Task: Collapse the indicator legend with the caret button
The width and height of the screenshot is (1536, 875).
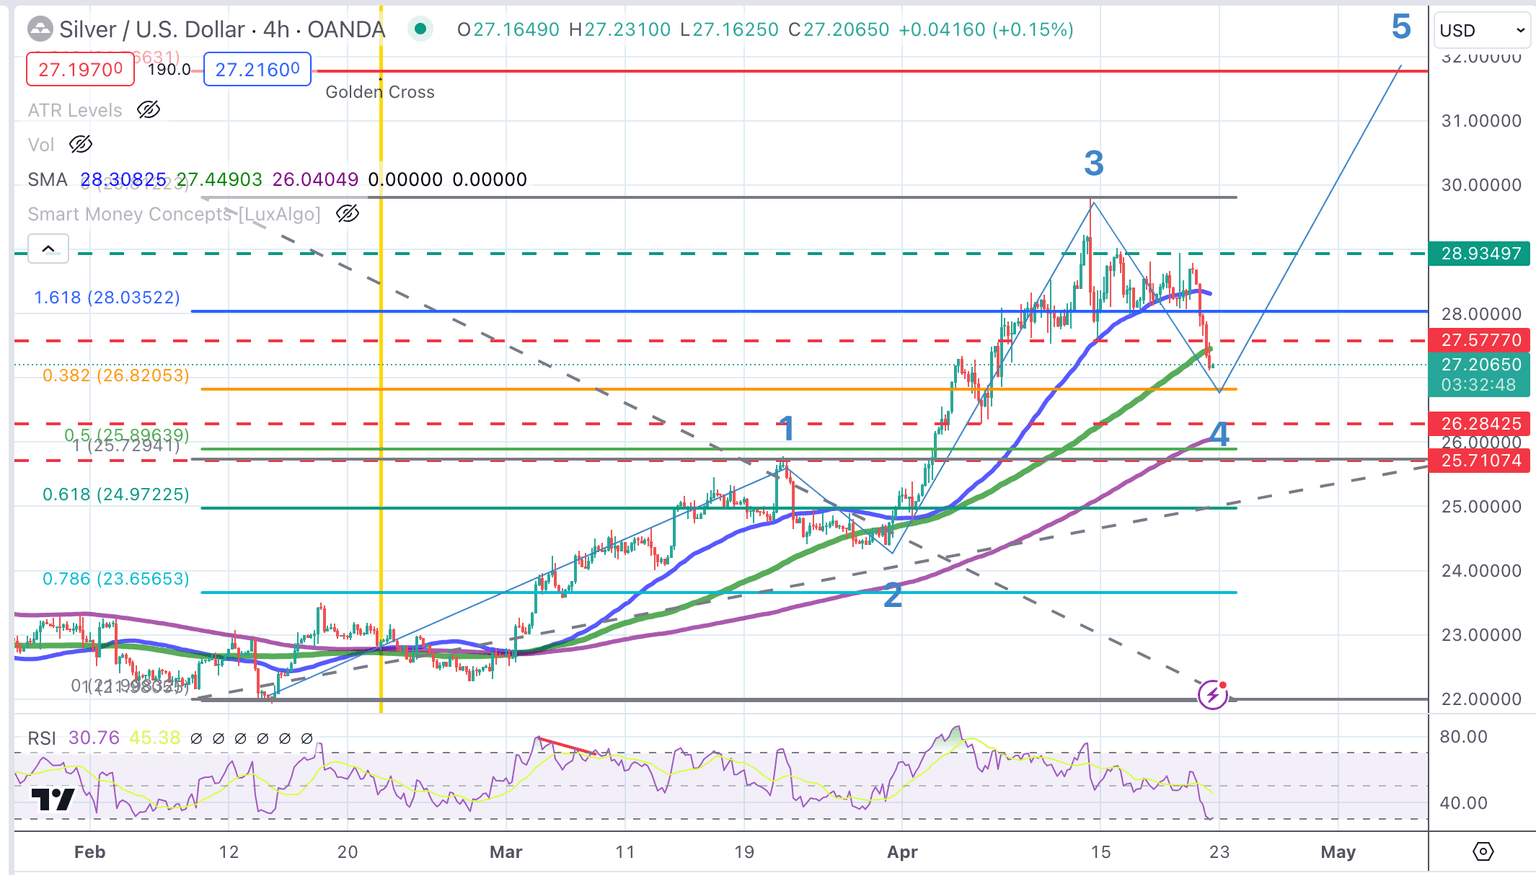Action: (47, 248)
